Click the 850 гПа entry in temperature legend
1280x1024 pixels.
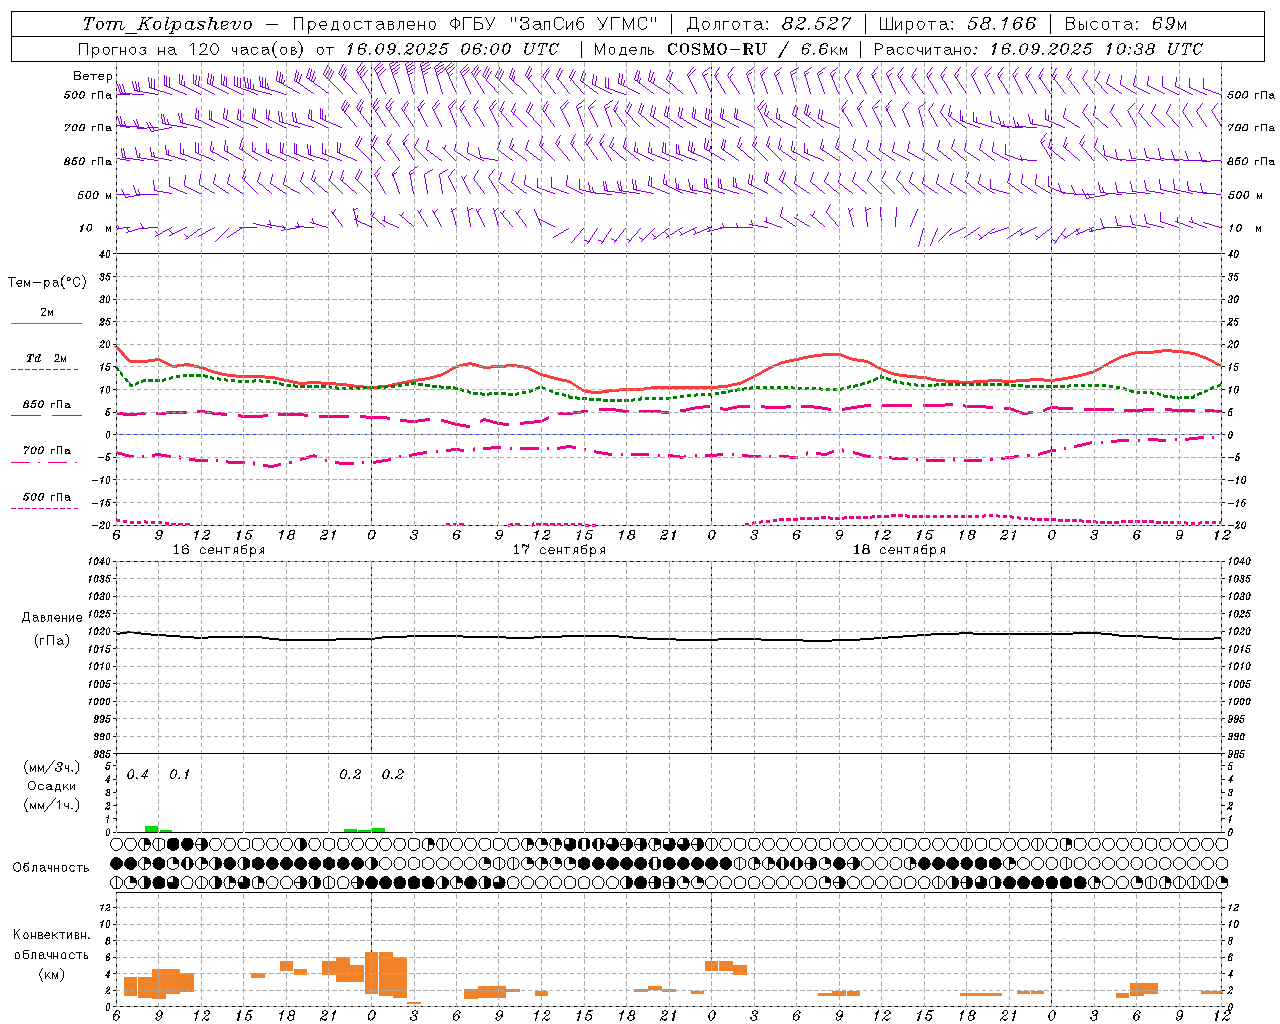pyautogui.click(x=47, y=405)
